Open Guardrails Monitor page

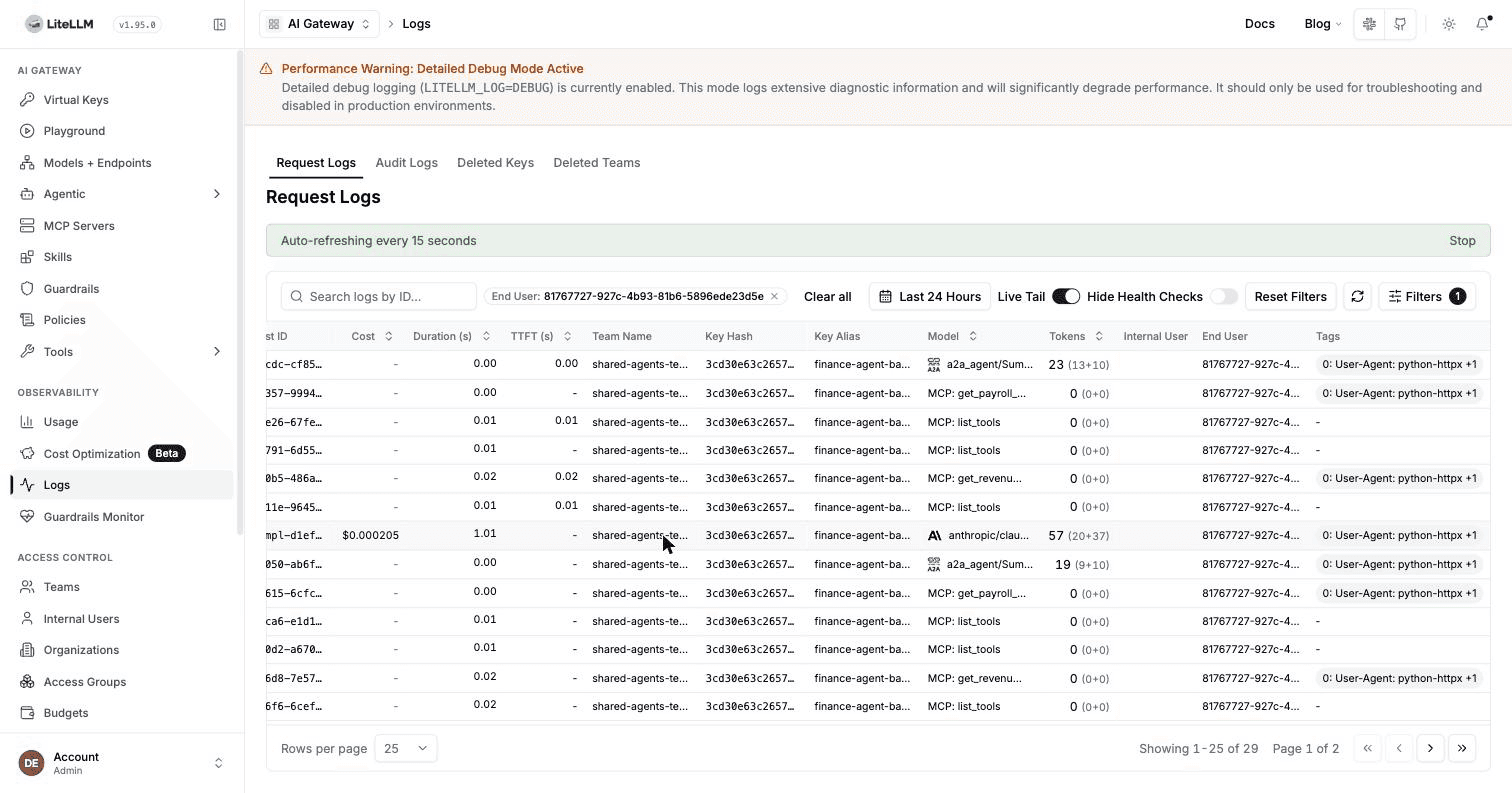coord(94,517)
